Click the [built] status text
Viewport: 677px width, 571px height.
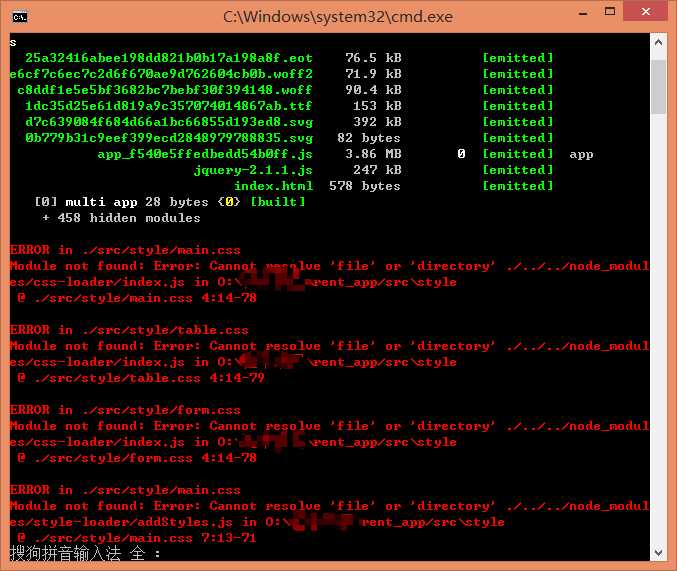(x=278, y=202)
